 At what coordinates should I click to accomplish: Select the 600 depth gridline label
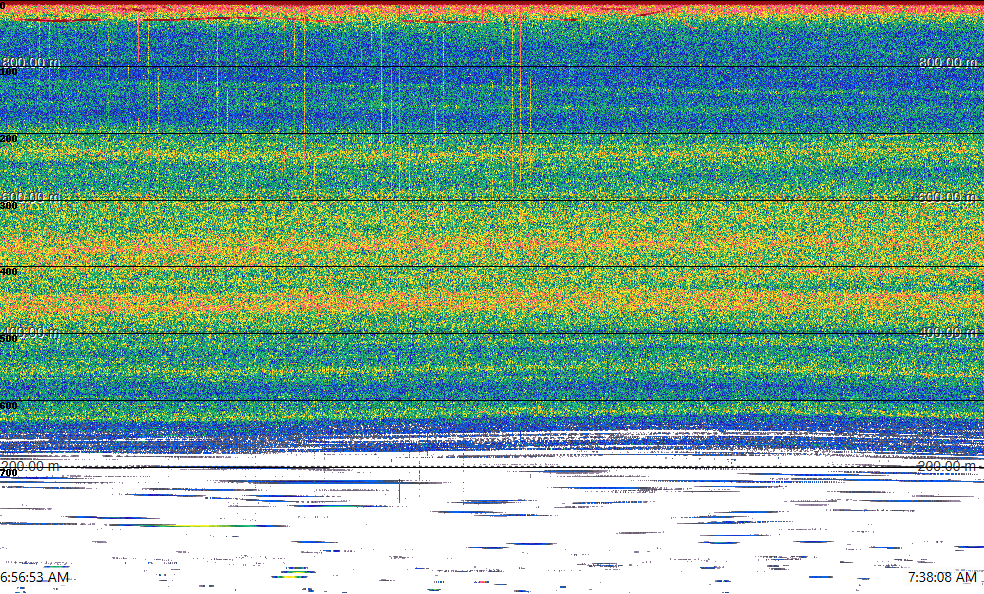9,406
